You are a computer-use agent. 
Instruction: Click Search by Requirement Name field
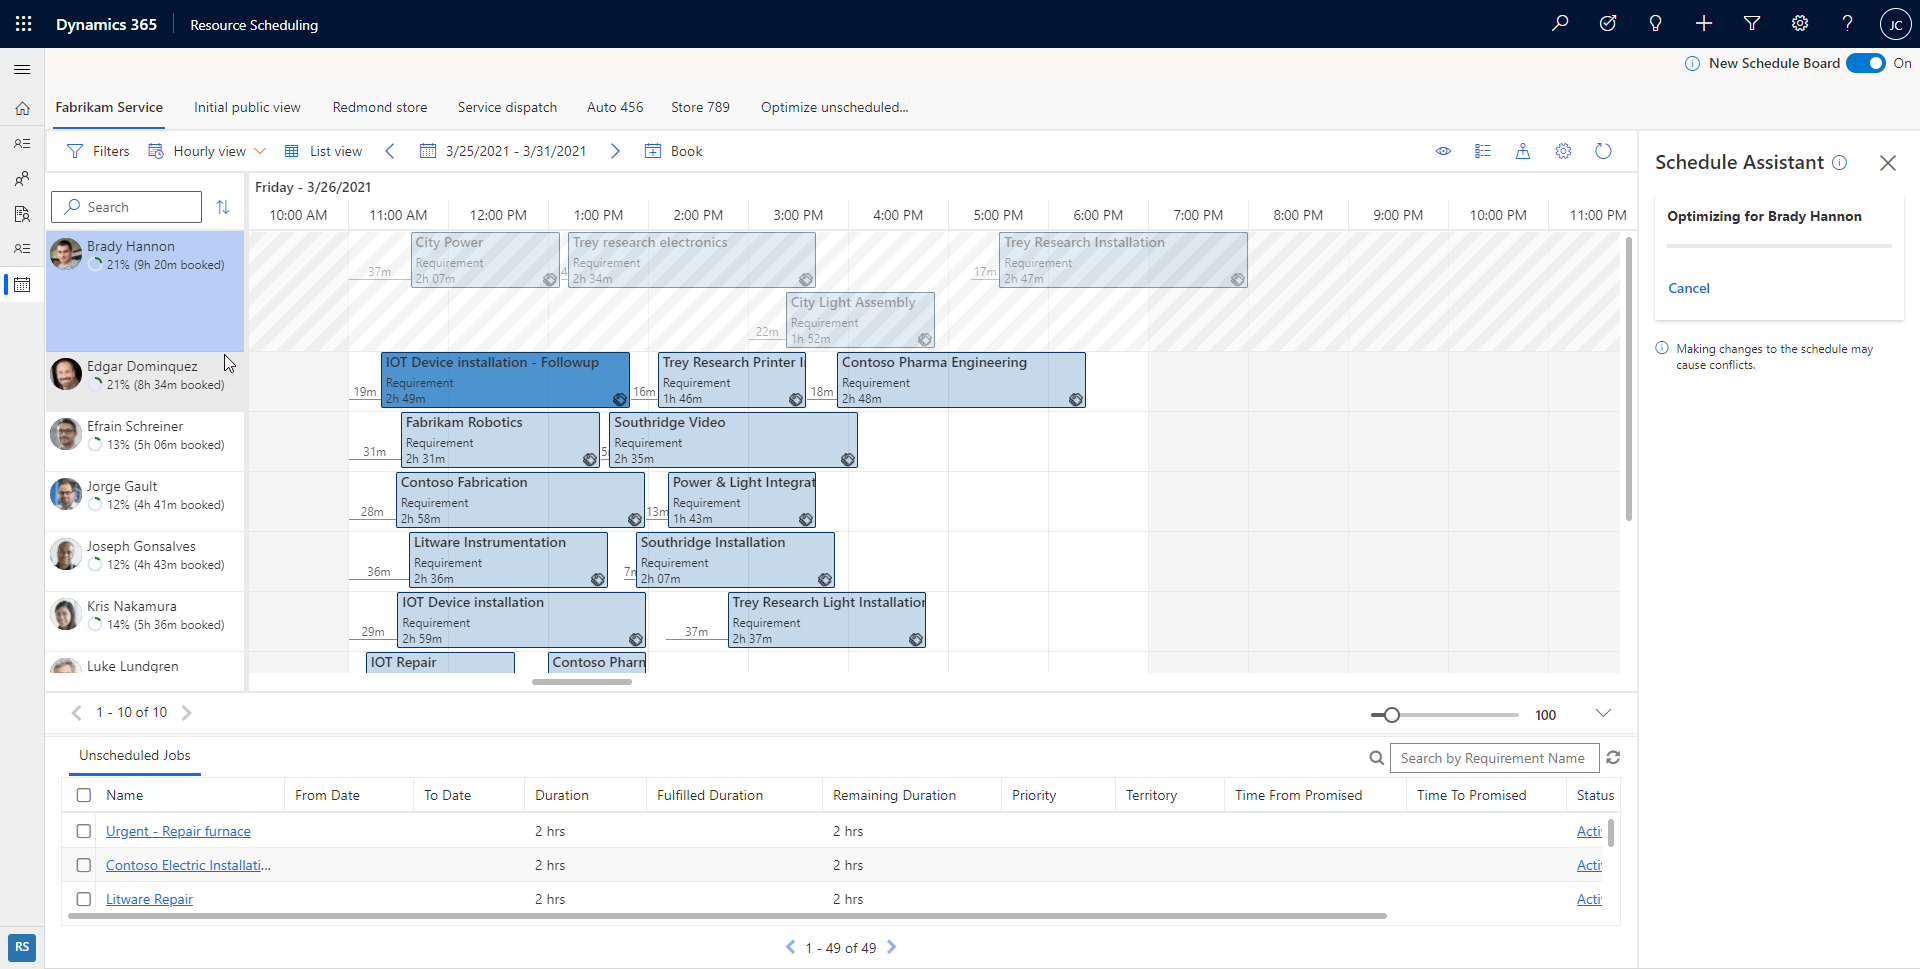click(1494, 758)
